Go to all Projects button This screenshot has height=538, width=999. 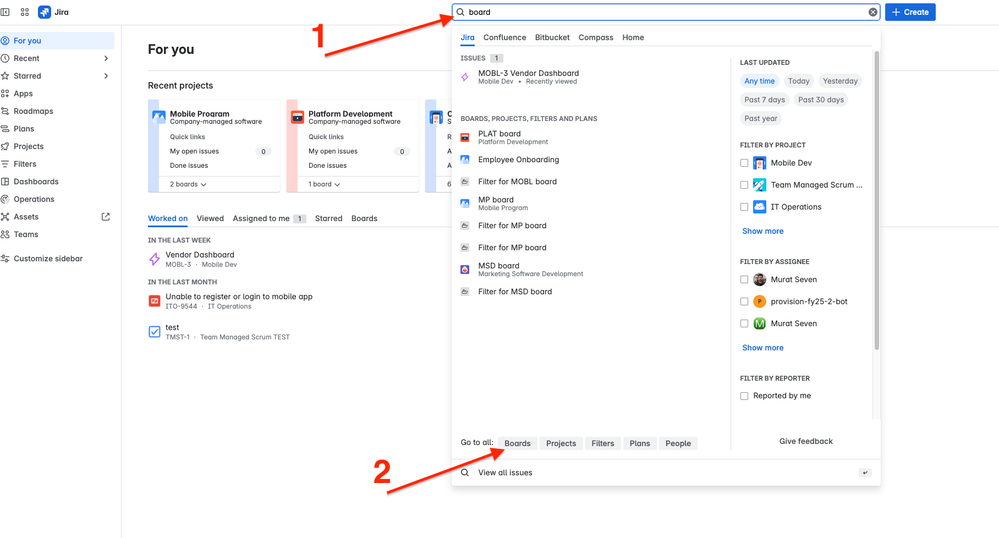pos(561,444)
